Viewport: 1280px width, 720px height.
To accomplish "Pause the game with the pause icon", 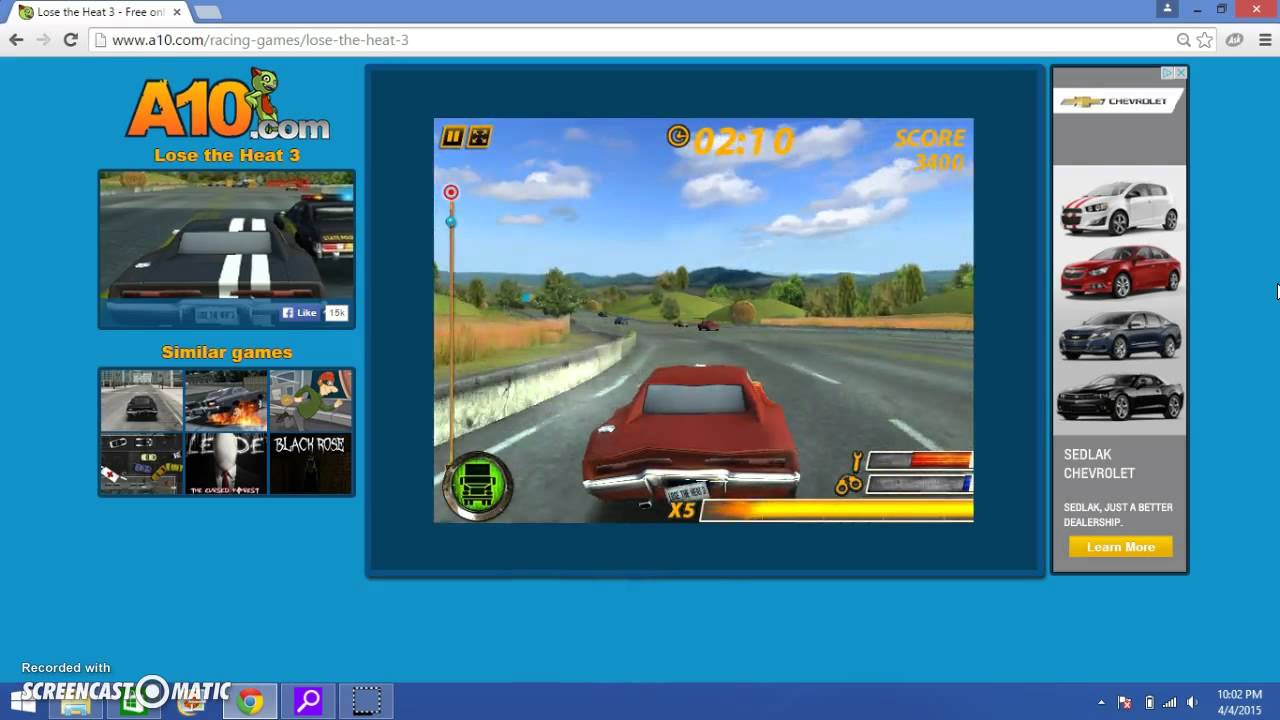I will 453,137.
